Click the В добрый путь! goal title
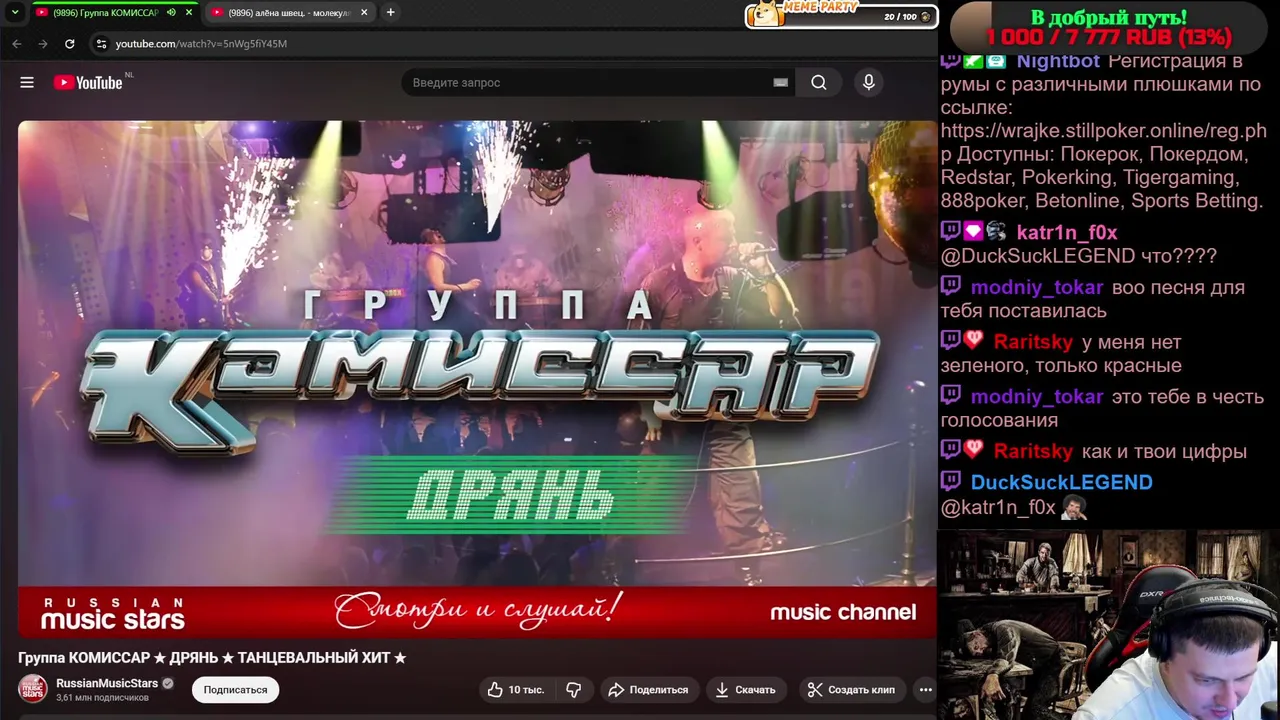 pos(1108,17)
